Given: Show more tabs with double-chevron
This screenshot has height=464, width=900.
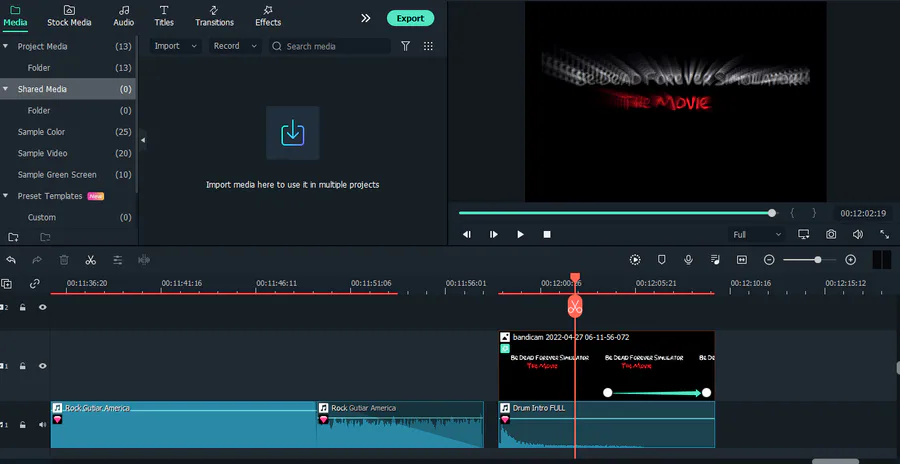Looking at the screenshot, I should click(366, 18).
